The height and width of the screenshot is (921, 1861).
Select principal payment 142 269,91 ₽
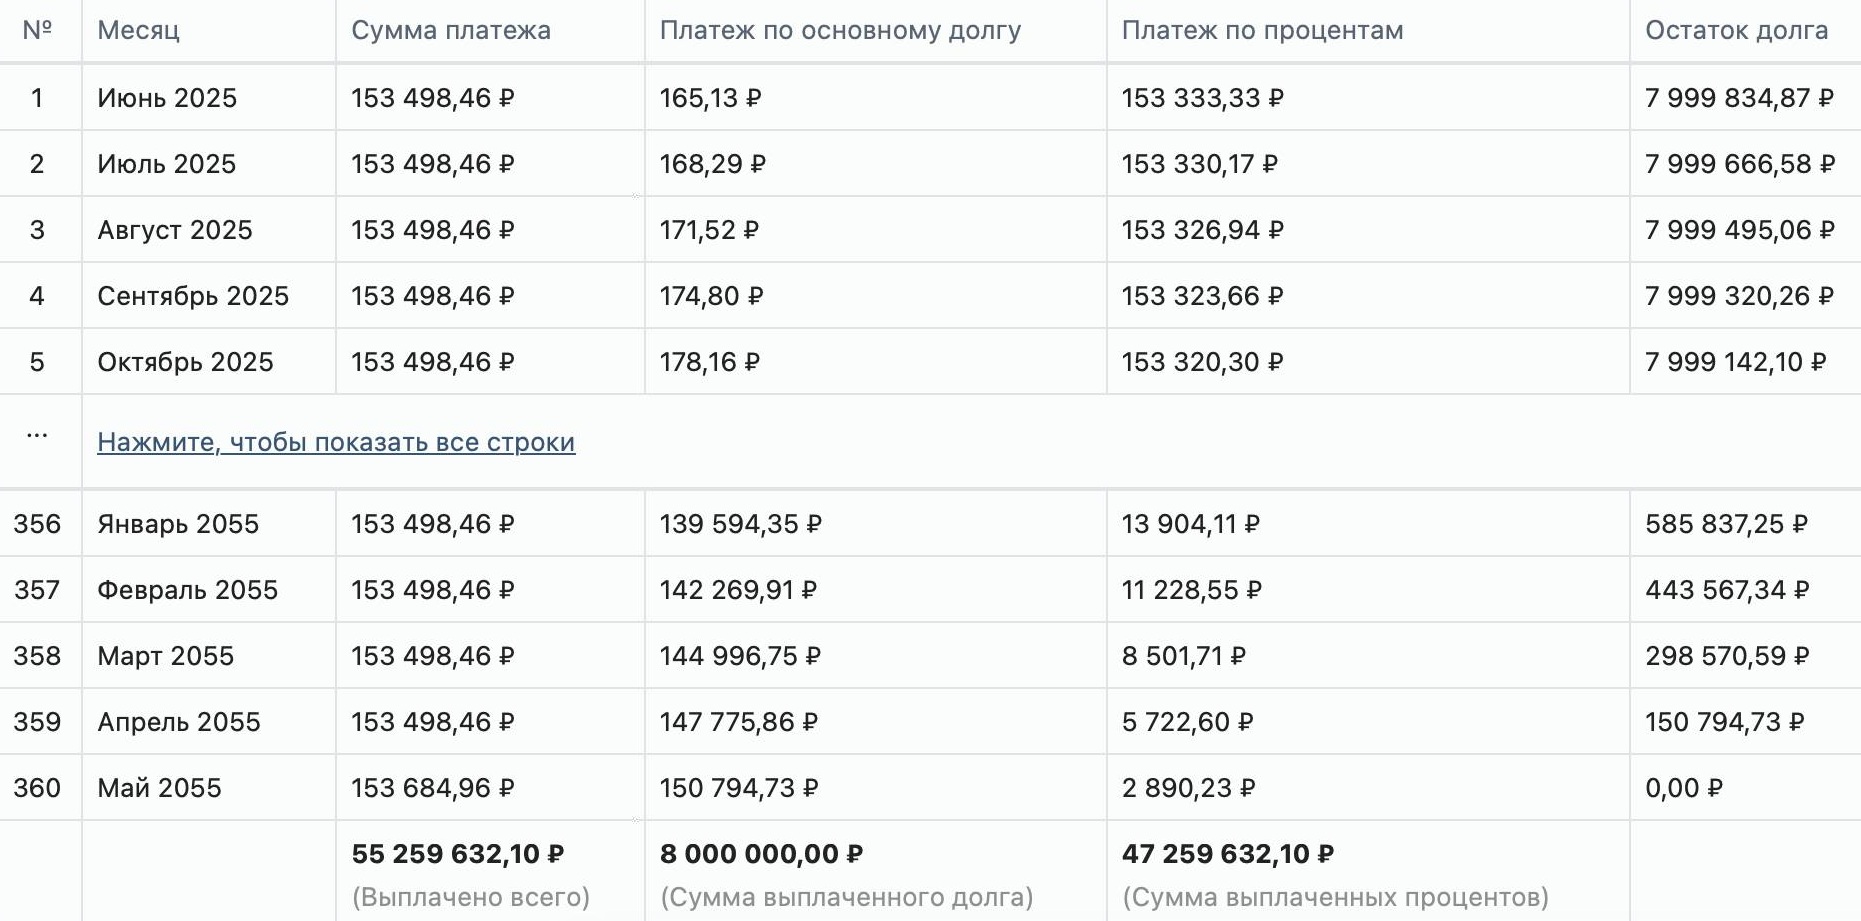tap(739, 590)
